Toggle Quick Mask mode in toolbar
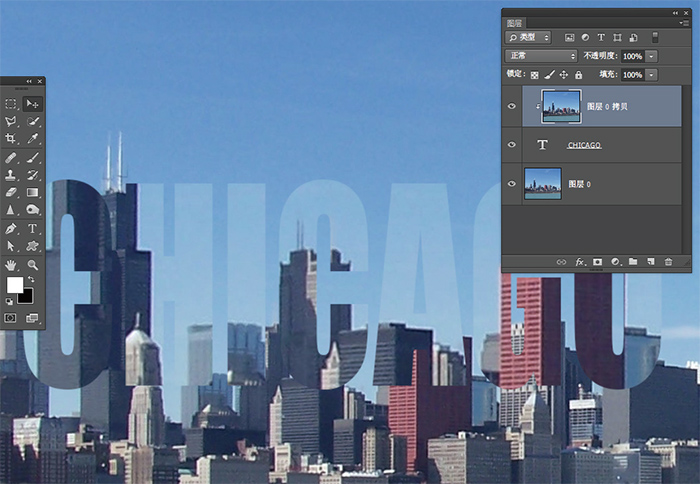This screenshot has width=700, height=484. [10, 318]
